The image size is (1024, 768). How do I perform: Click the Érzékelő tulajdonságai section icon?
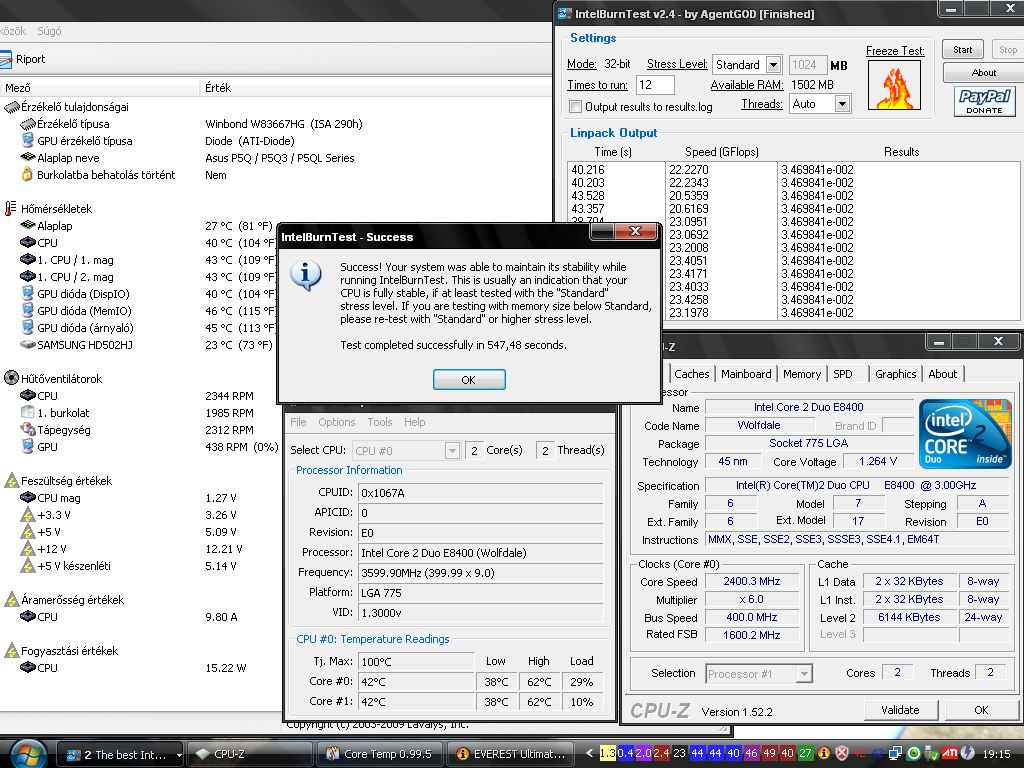(x=11, y=106)
